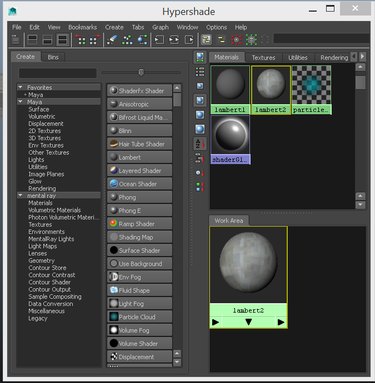
Task: Click the Show previous graph icon
Action: (x=81, y=40)
